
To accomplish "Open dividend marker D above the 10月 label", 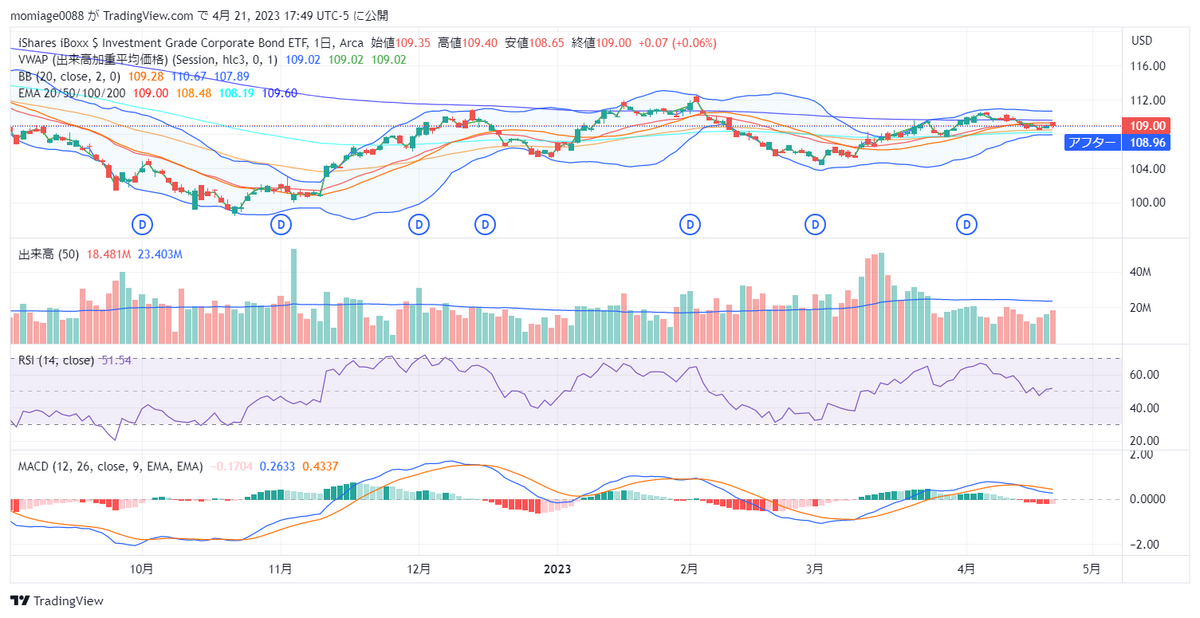I will click(x=143, y=225).
